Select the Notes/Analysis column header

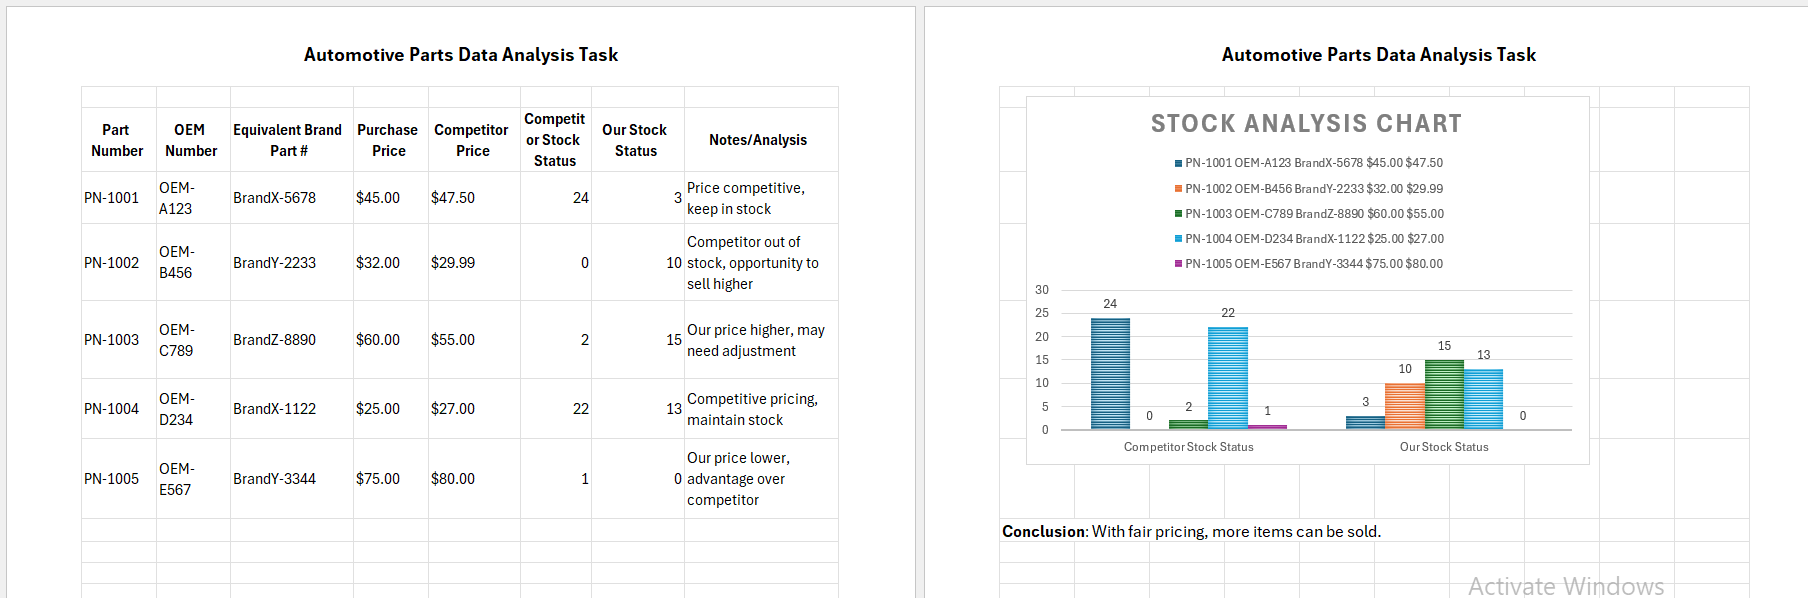point(758,140)
